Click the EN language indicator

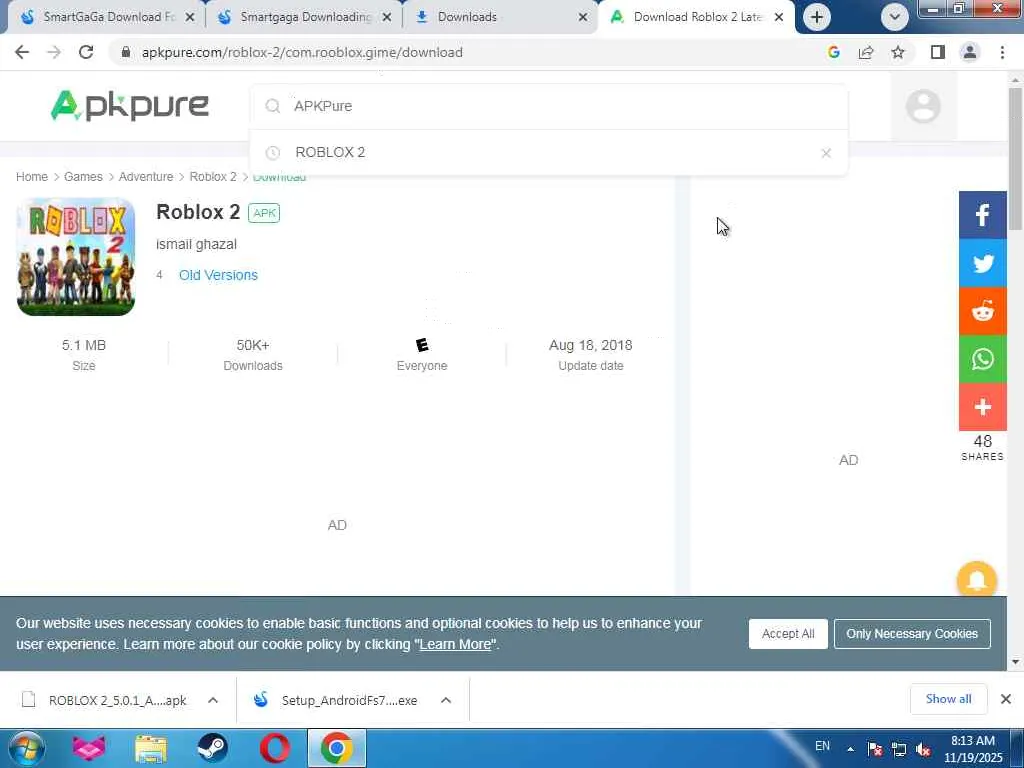(x=822, y=746)
